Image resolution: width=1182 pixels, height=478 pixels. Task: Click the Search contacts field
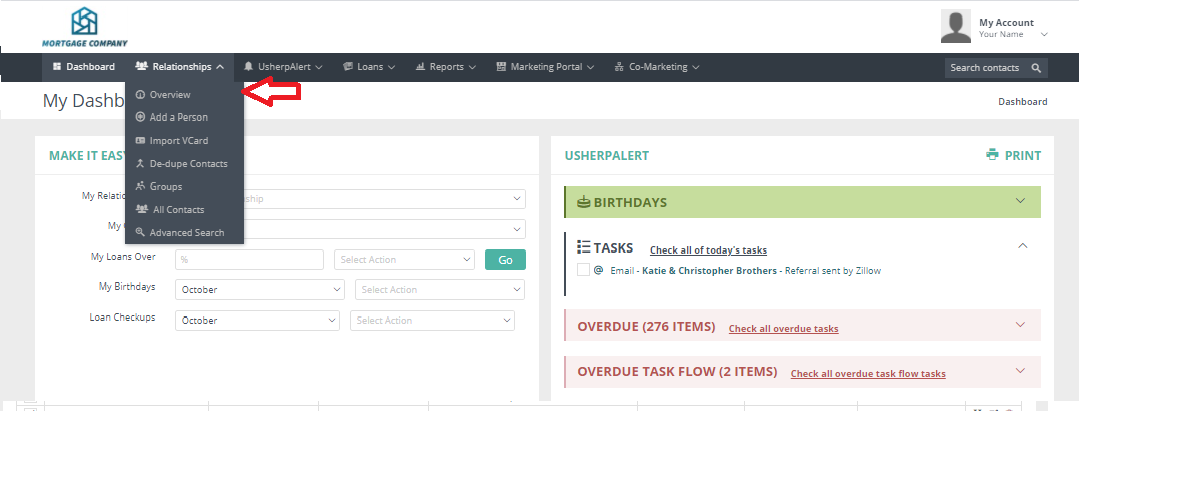coord(985,68)
